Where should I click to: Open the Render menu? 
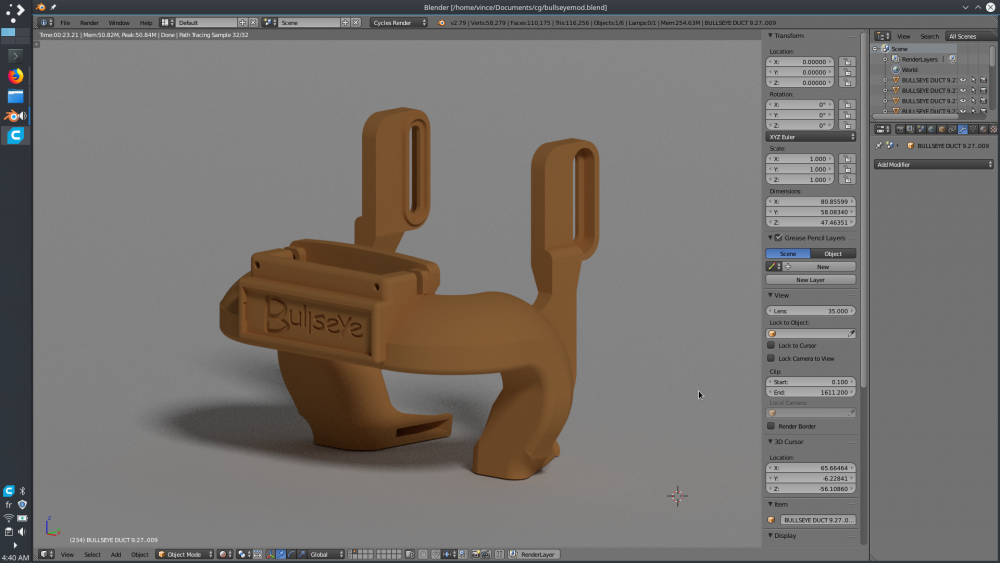(x=89, y=22)
